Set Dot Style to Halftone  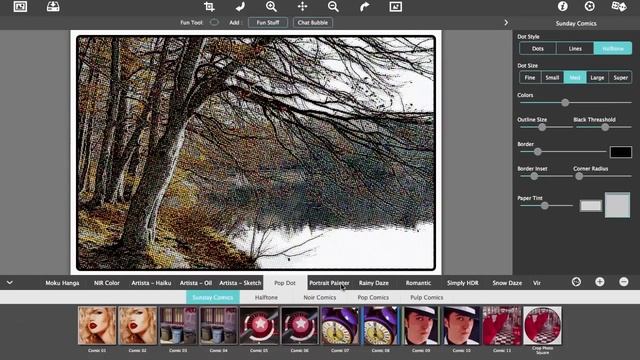click(613, 49)
